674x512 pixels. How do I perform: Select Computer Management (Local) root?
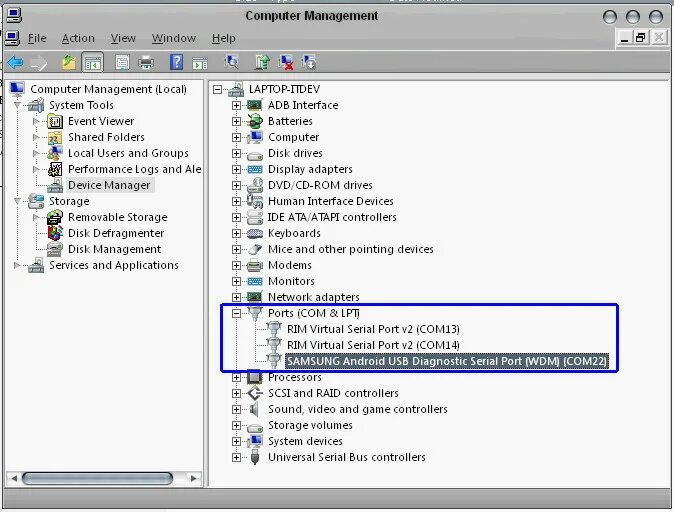pyautogui.click(x=108, y=89)
